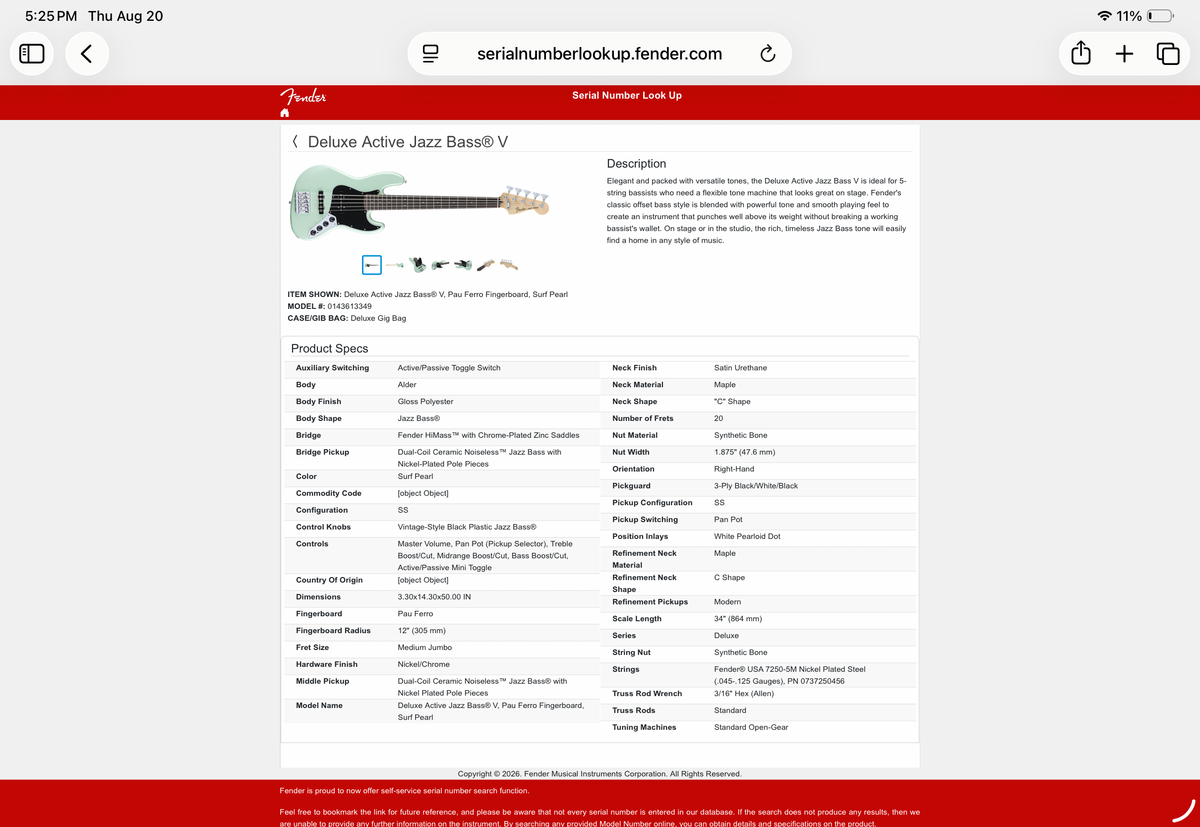The width and height of the screenshot is (1200, 827).
Task: Open the Share sheet icon
Action: click(1081, 54)
